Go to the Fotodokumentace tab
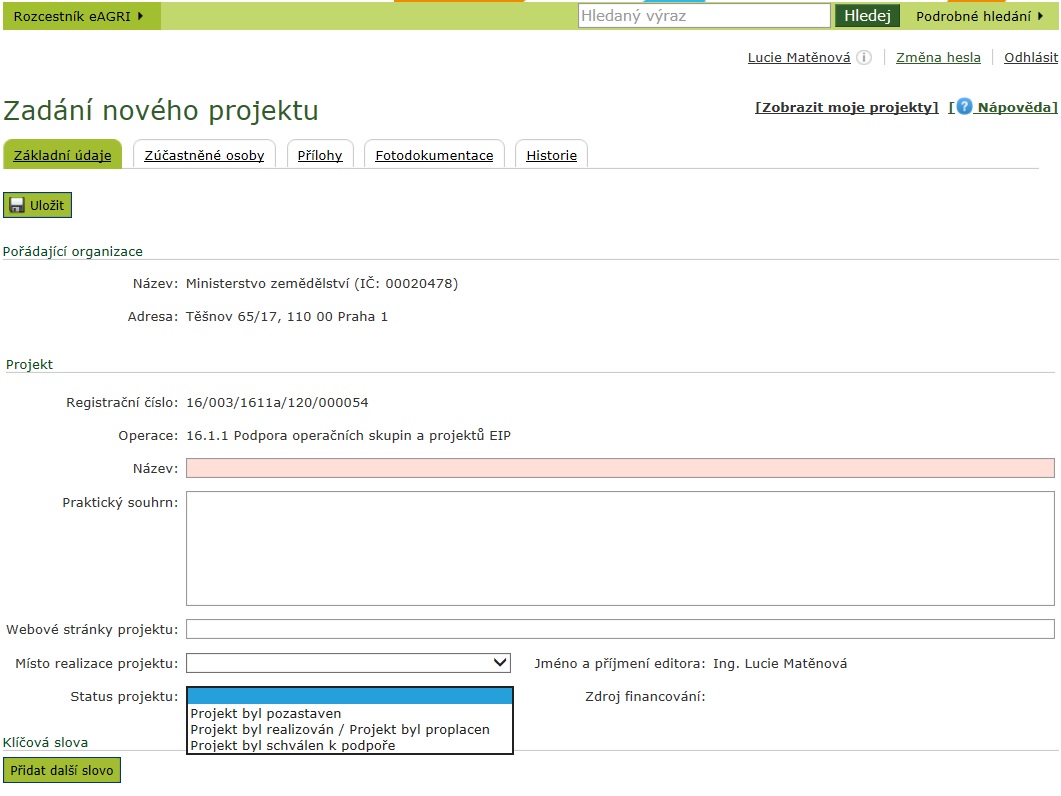Image resolution: width=1061 pixels, height=796 pixels. tap(434, 155)
